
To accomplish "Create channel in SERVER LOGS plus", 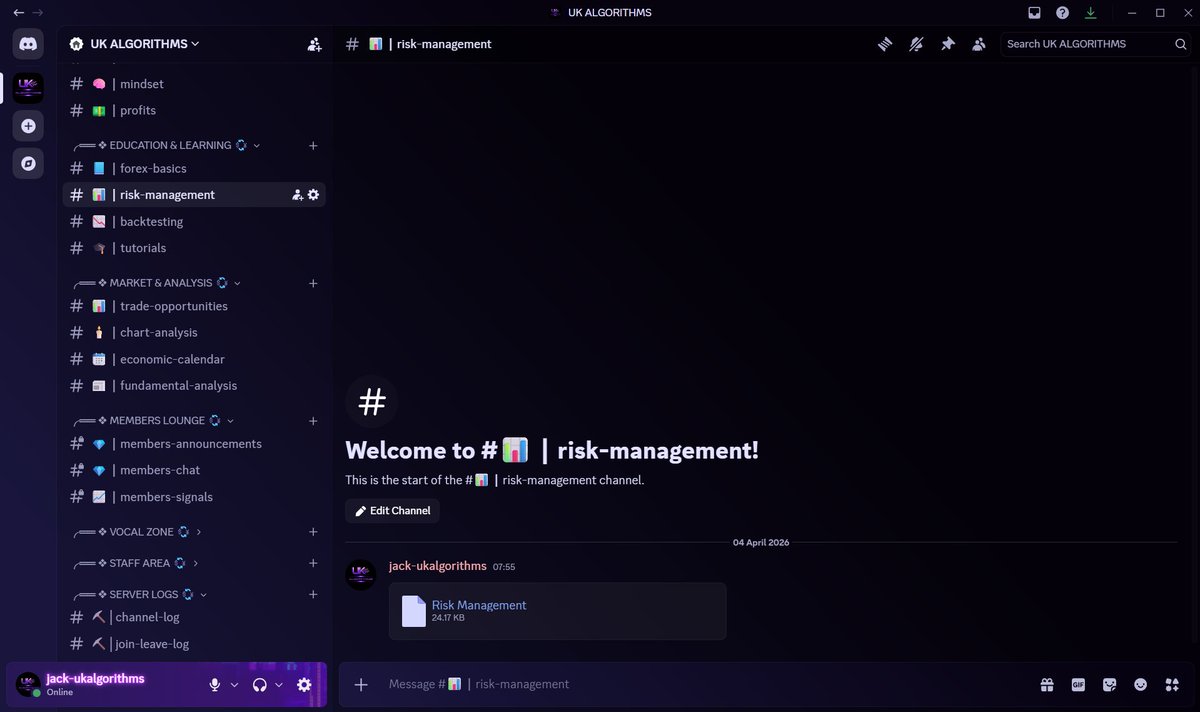I will click(313, 594).
